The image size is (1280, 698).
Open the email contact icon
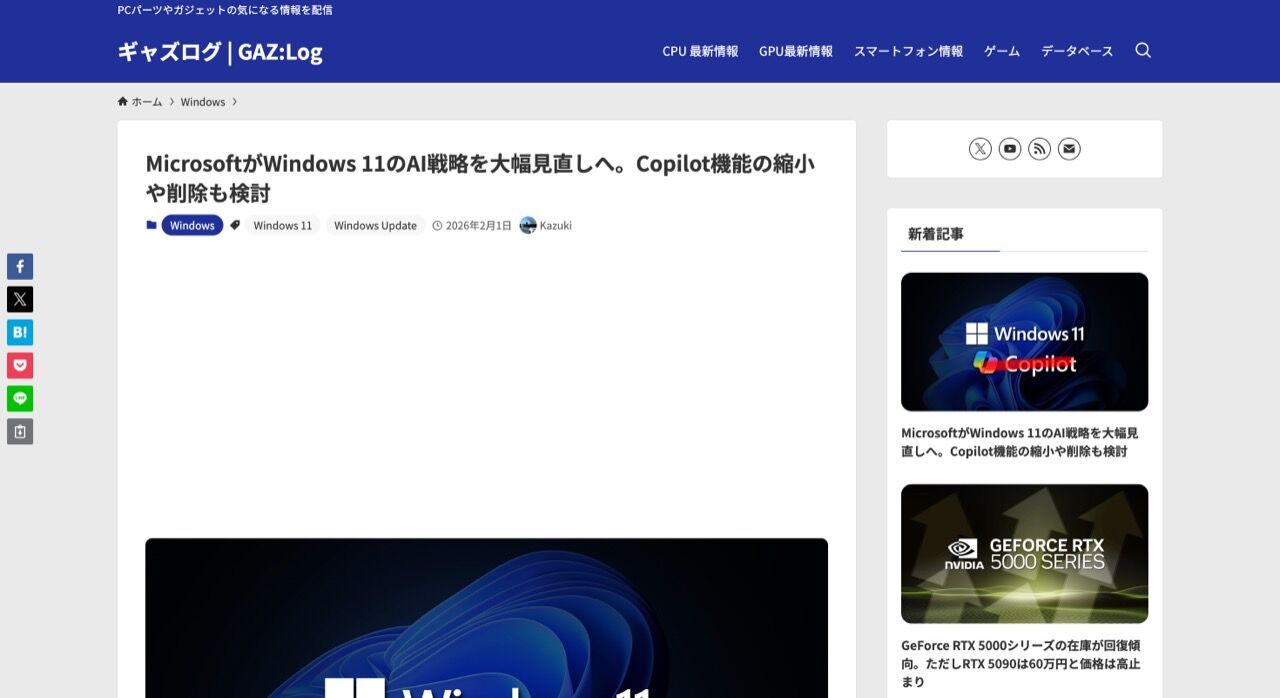(x=1069, y=149)
